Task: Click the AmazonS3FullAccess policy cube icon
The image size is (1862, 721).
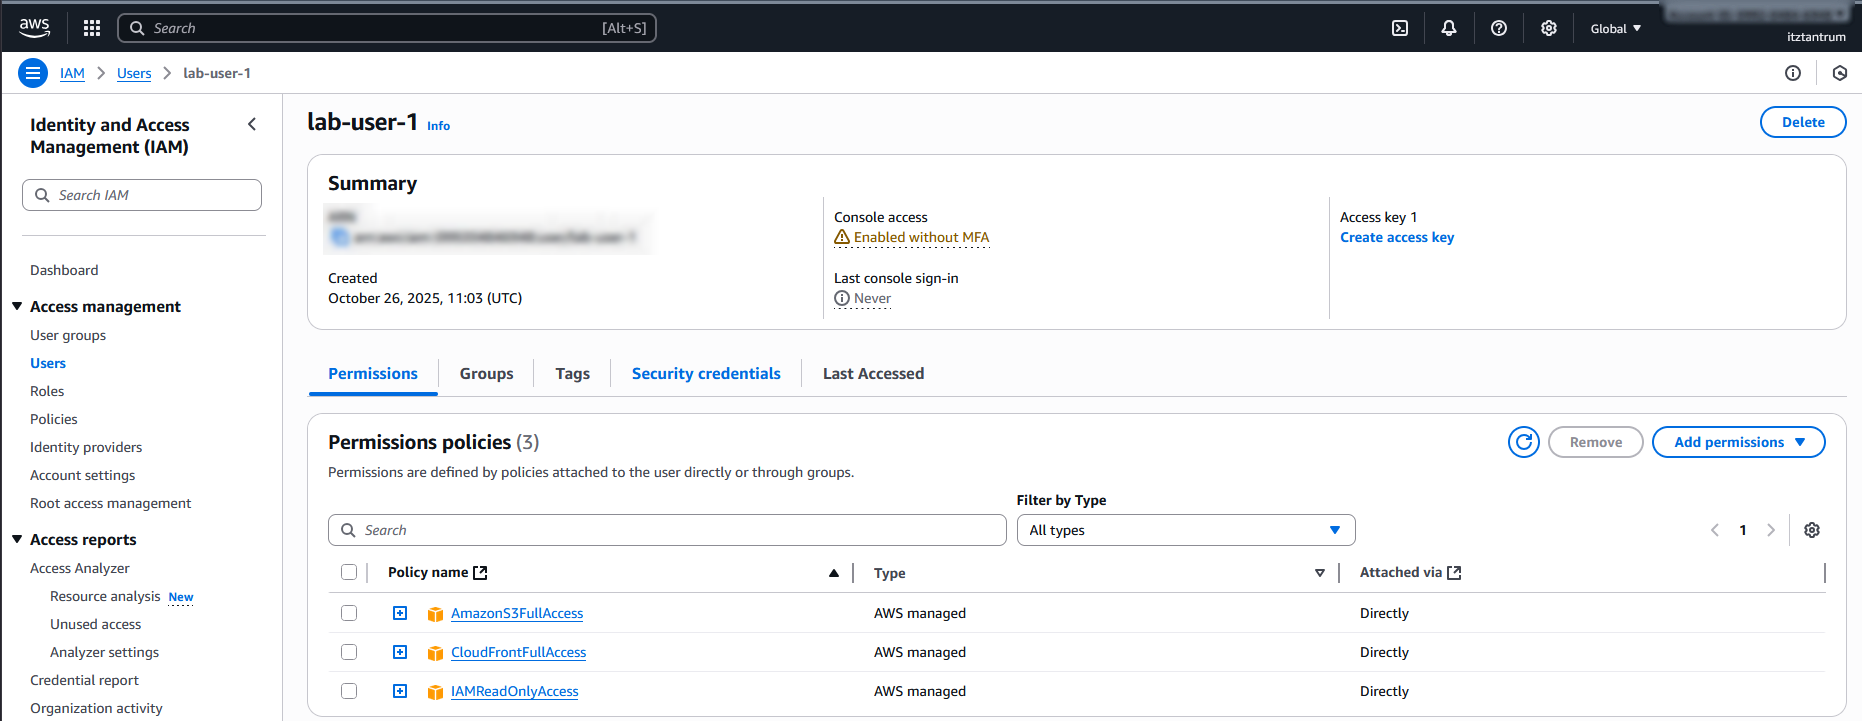Action: click(435, 614)
